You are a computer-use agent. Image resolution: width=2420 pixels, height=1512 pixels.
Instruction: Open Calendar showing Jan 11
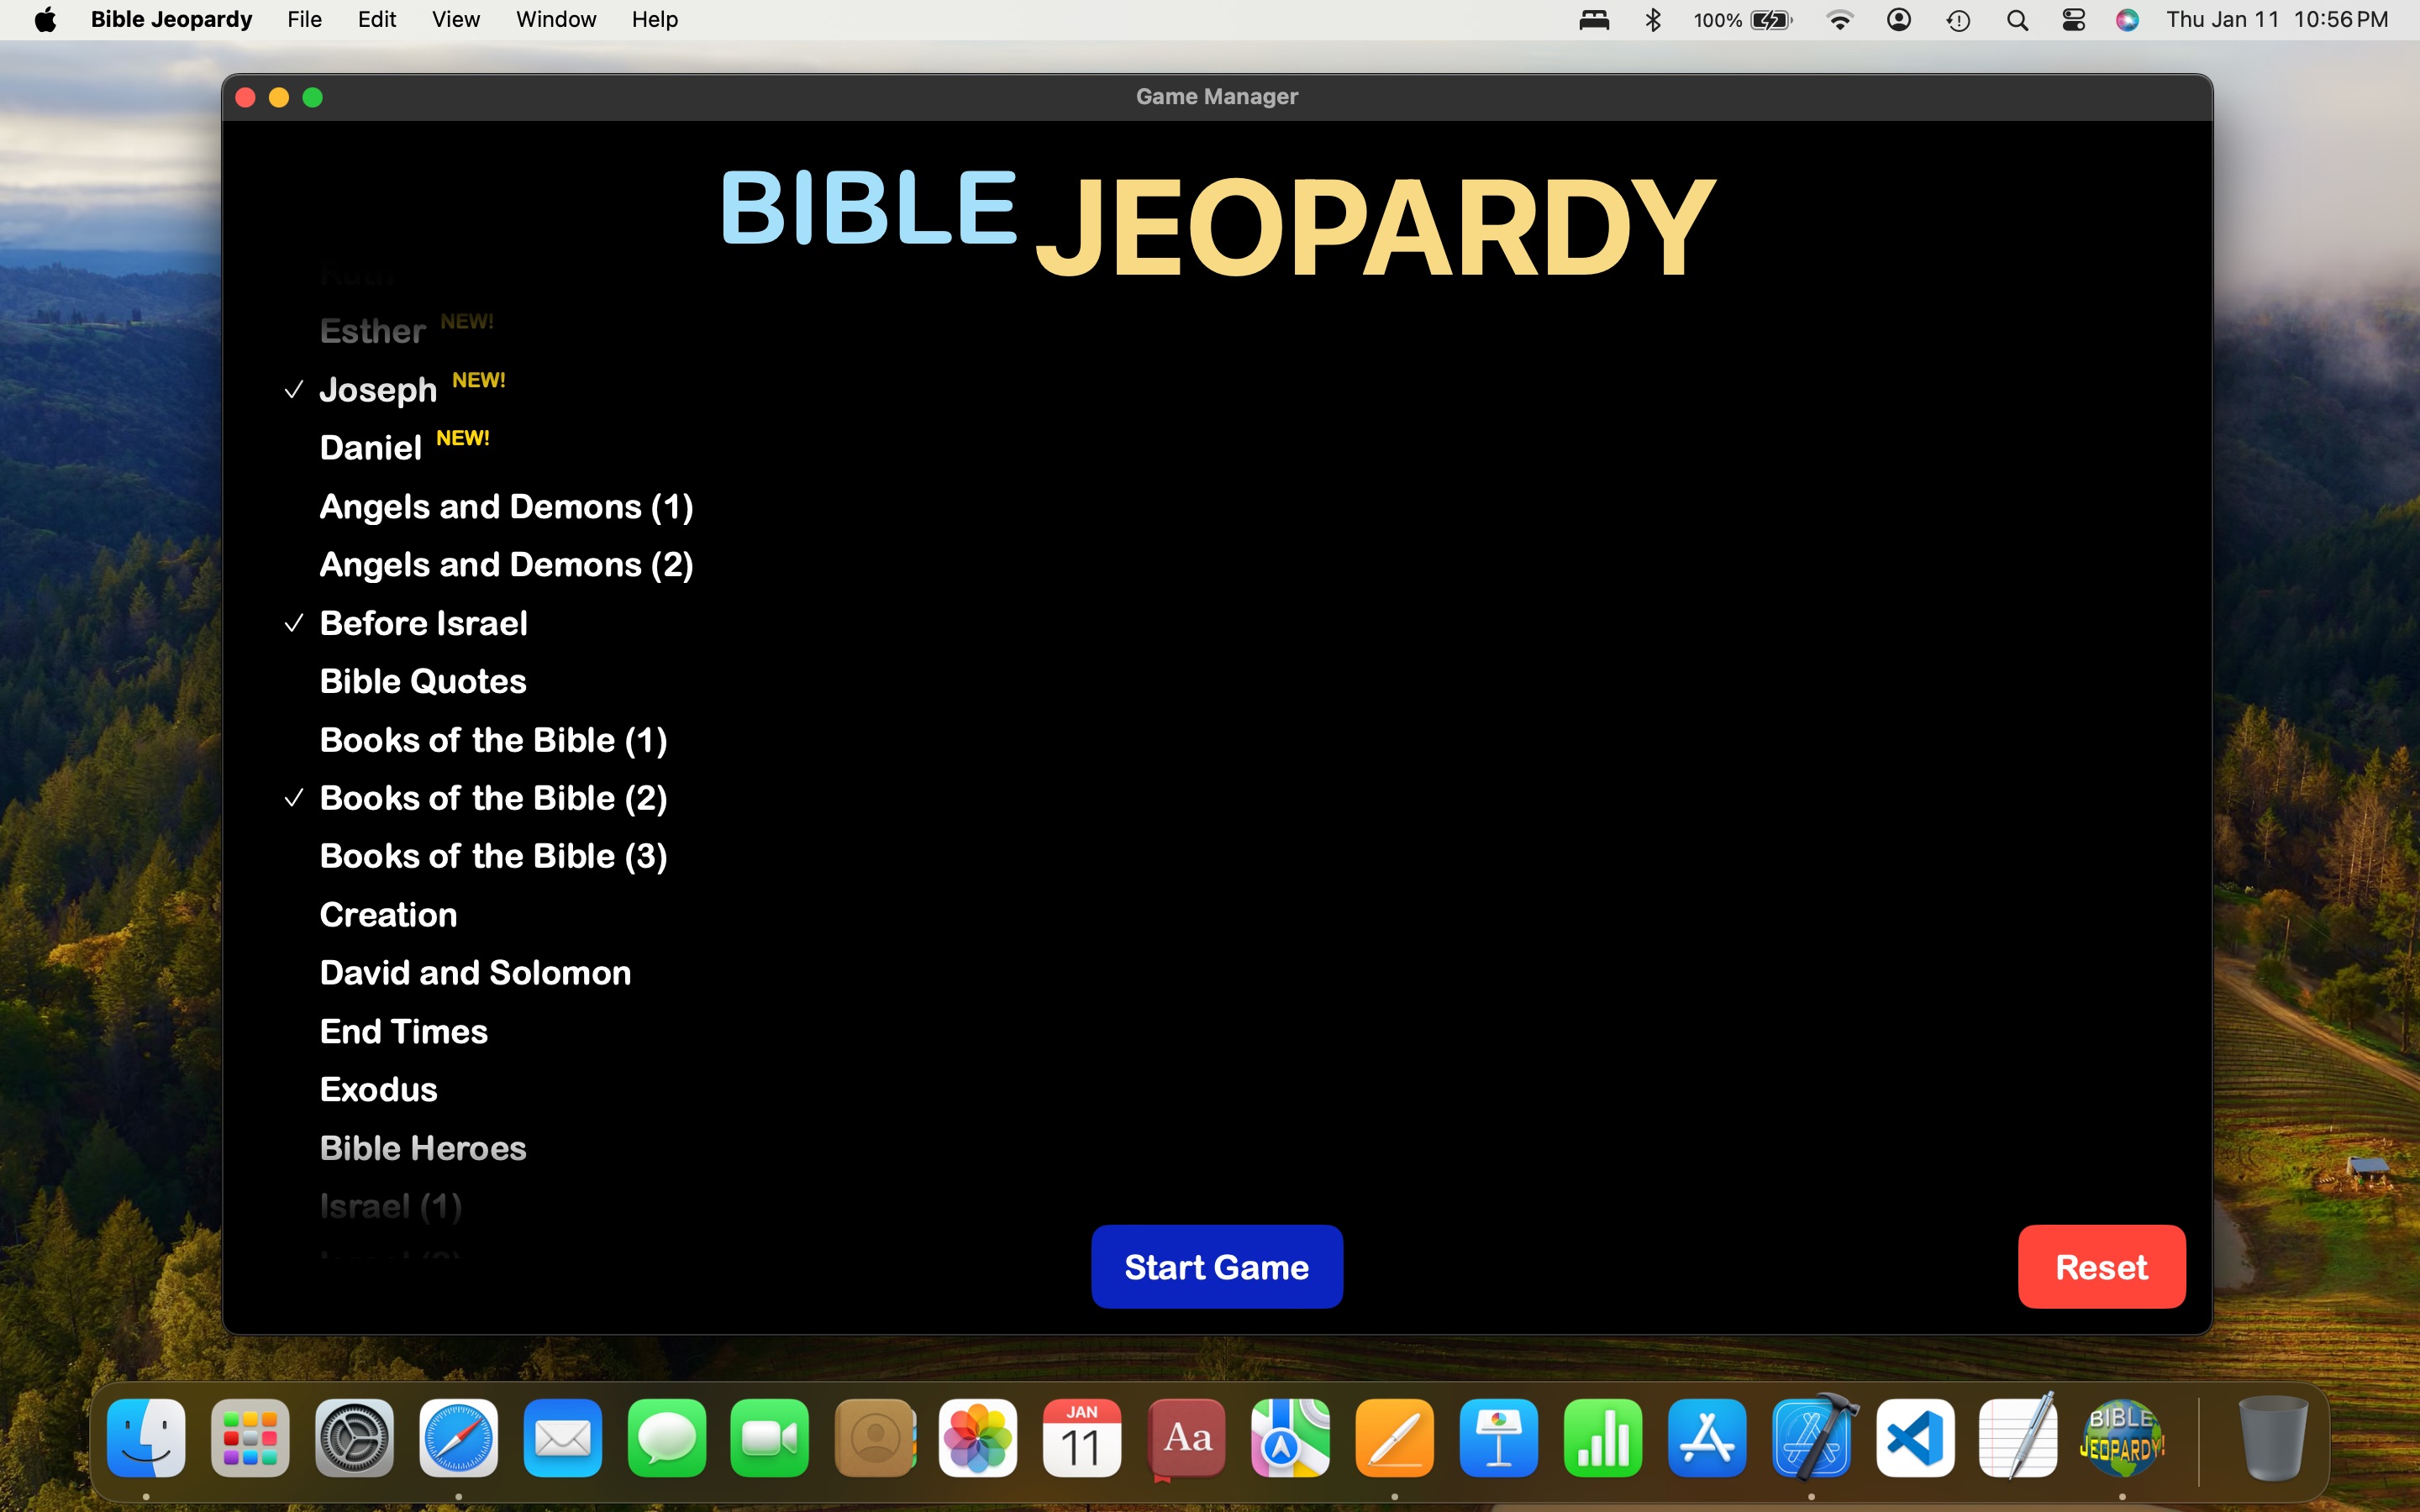(x=1082, y=1437)
